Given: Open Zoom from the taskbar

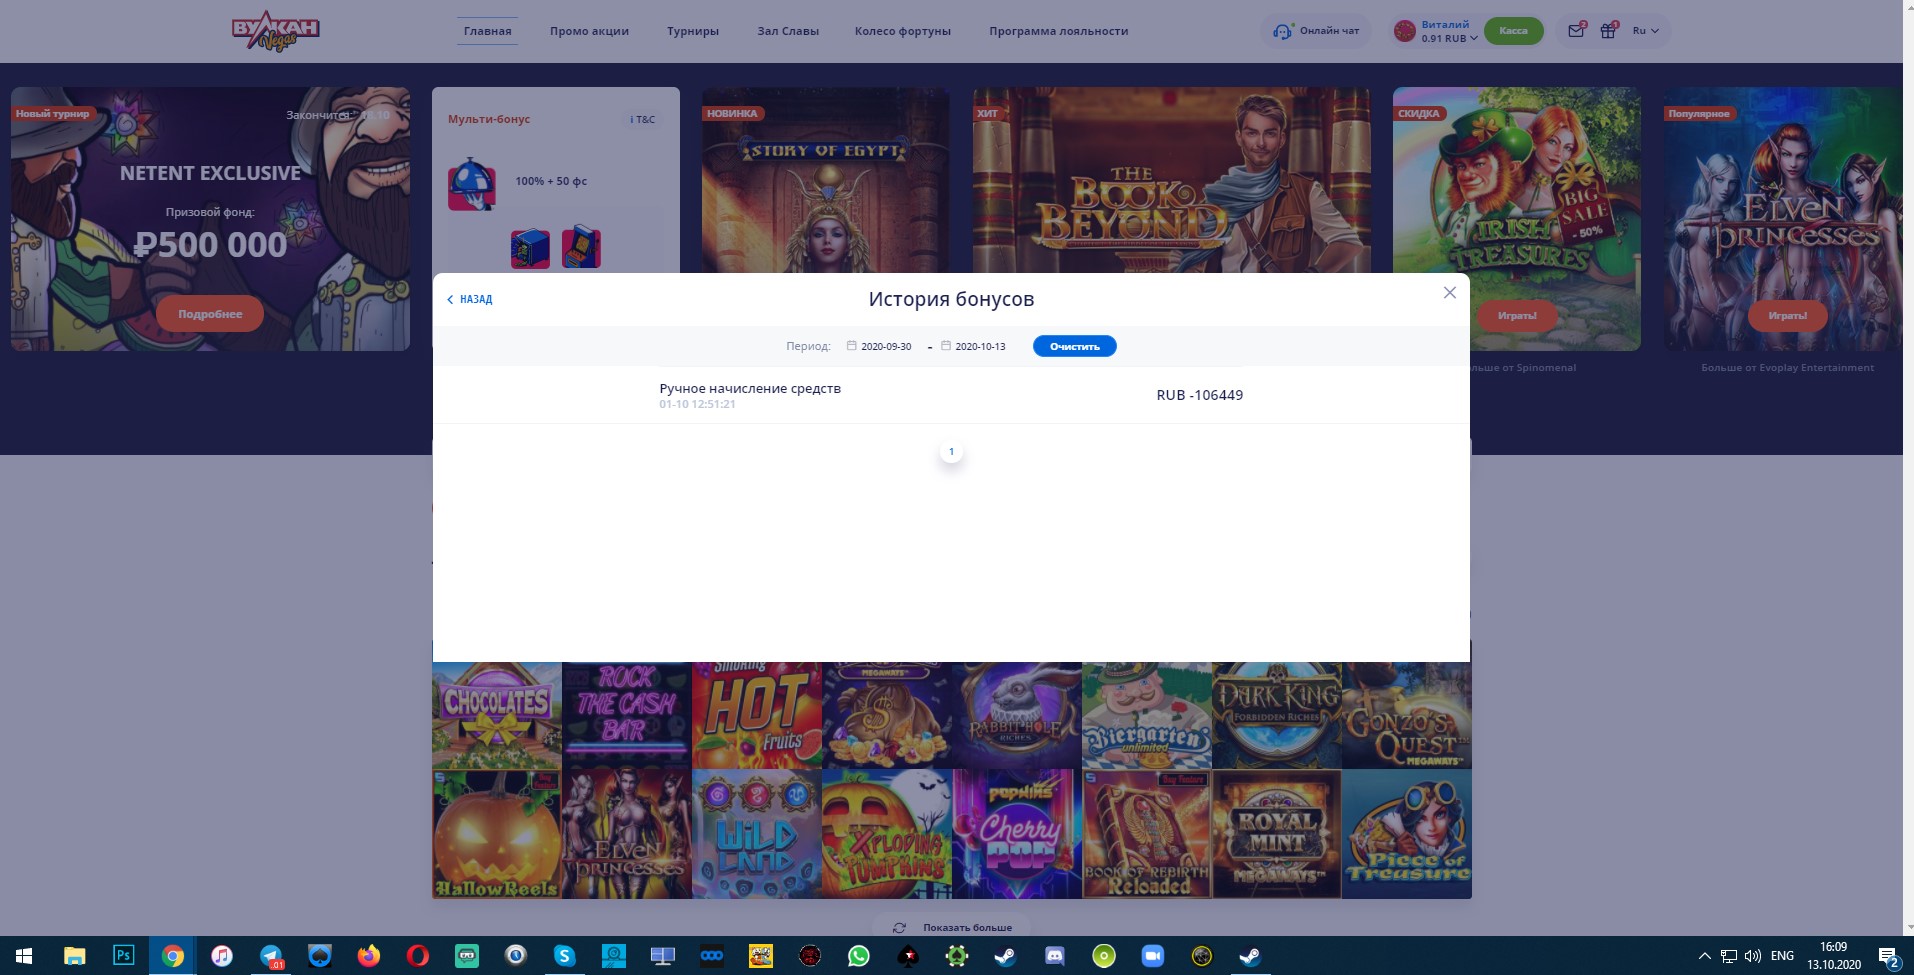Looking at the screenshot, I should point(1153,956).
